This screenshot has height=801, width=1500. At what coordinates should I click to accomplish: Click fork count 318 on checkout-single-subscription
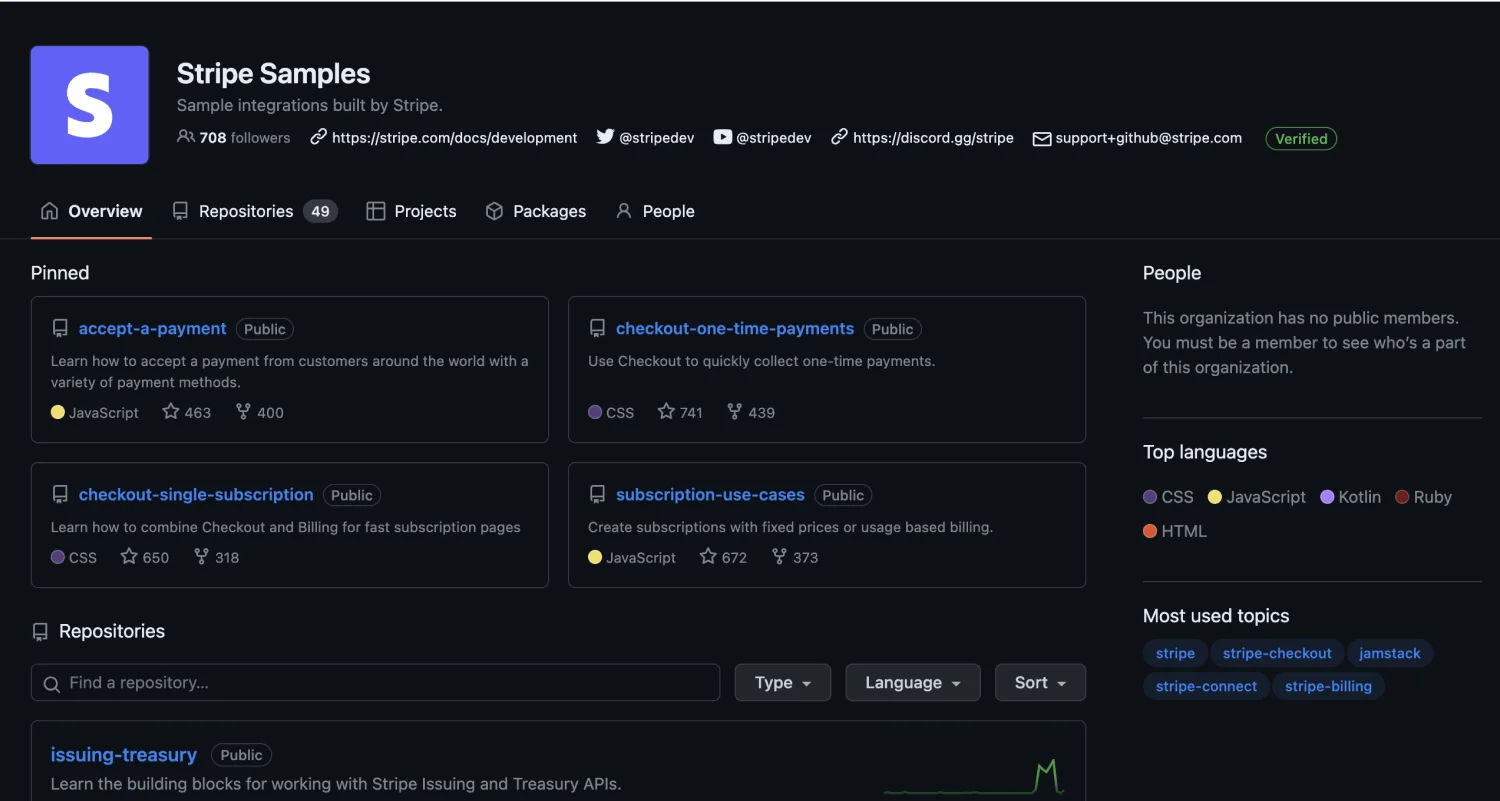(217, 557)
